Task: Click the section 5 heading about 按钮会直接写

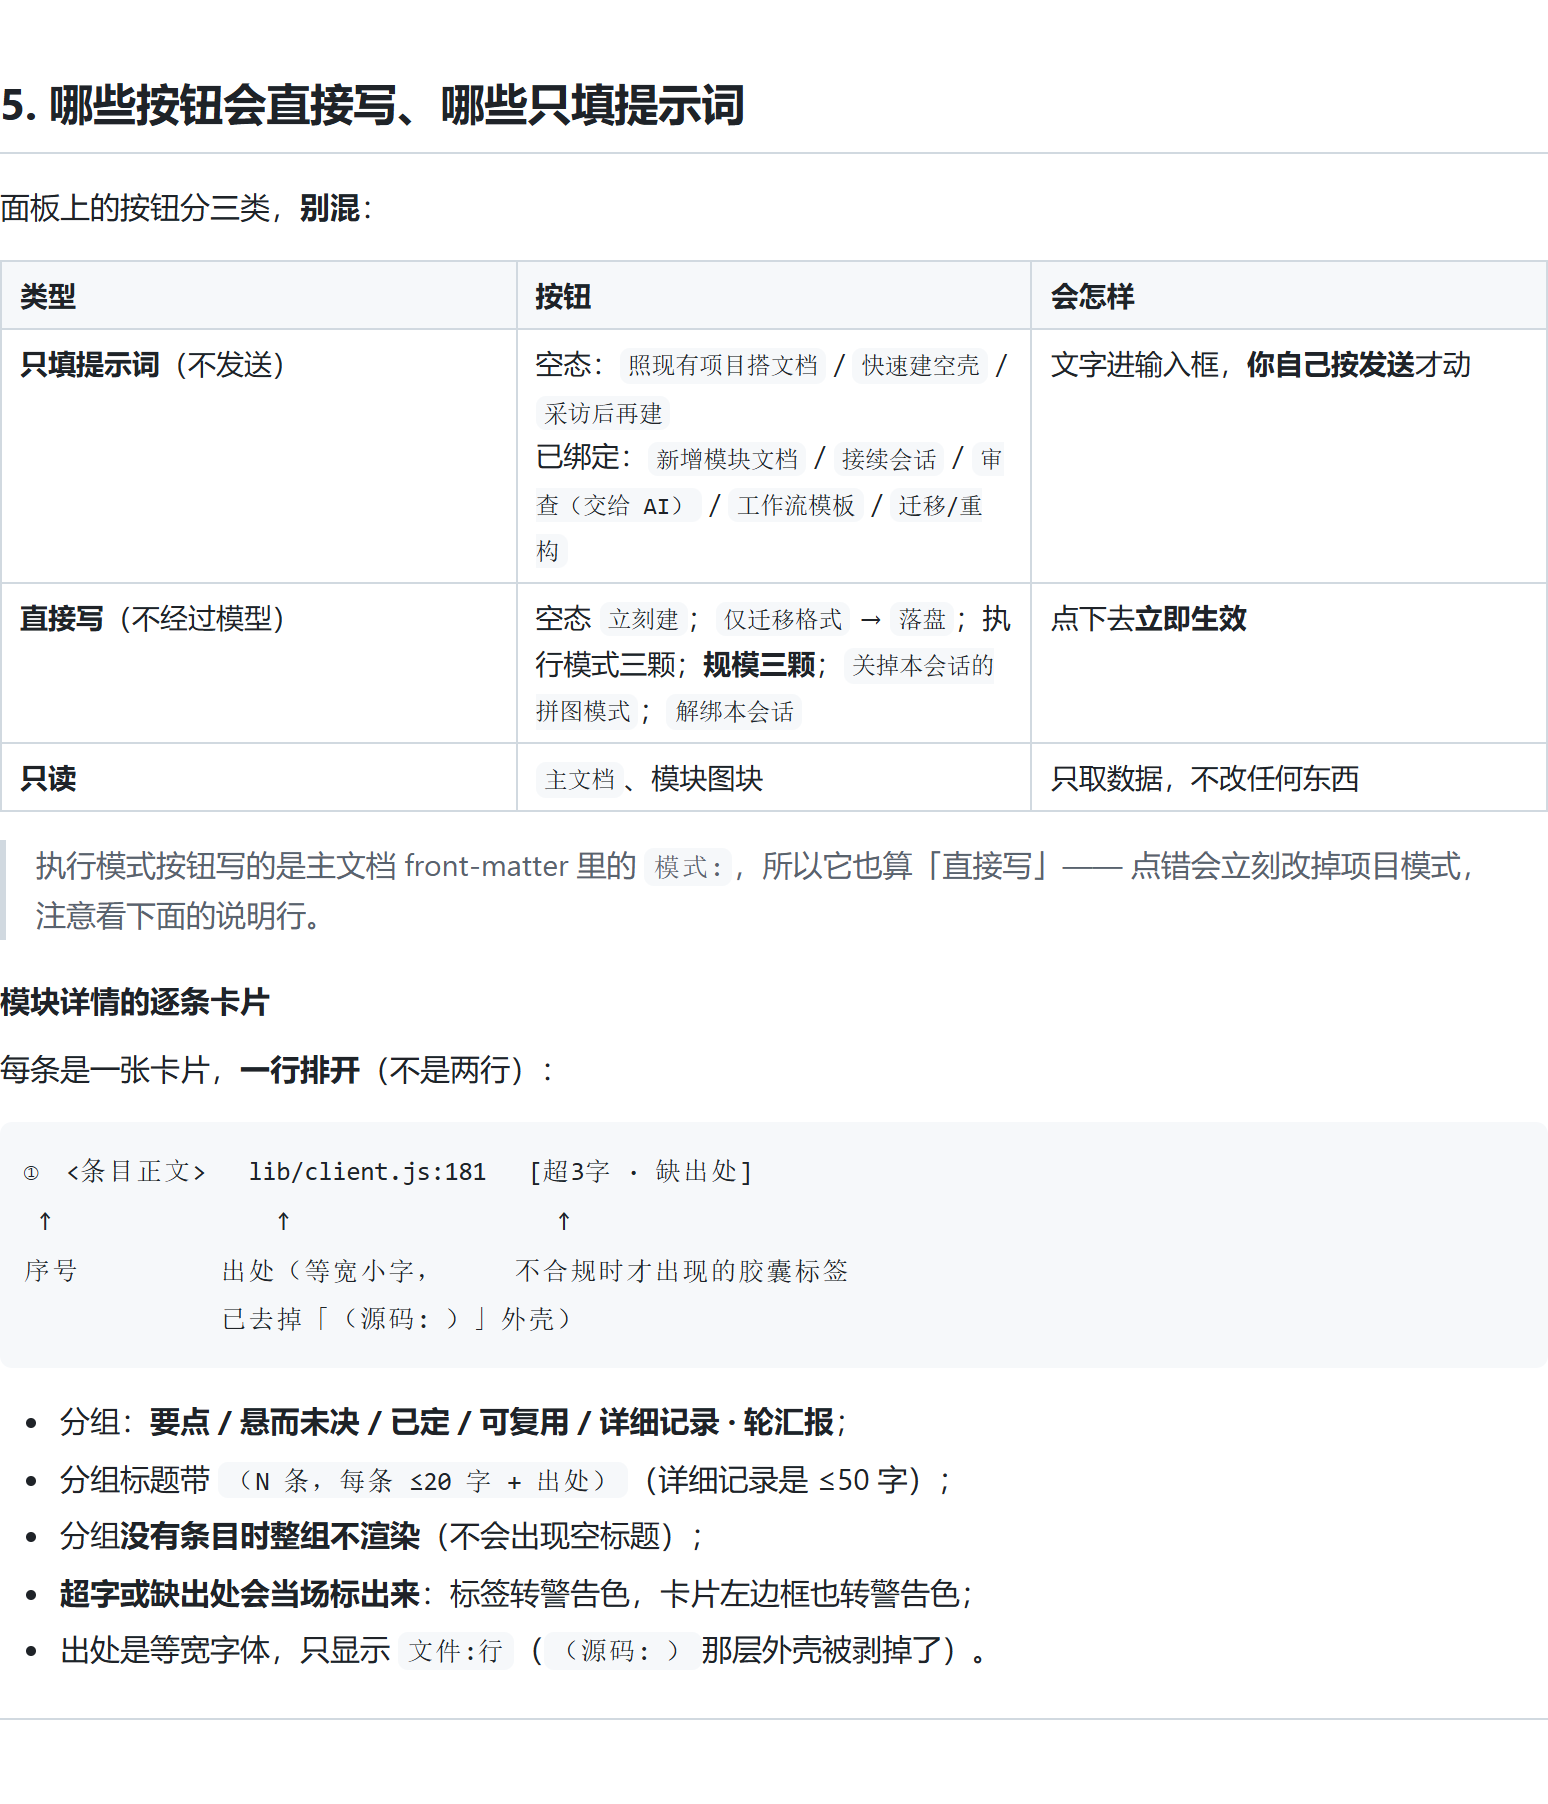Action: tap(373, 106)
